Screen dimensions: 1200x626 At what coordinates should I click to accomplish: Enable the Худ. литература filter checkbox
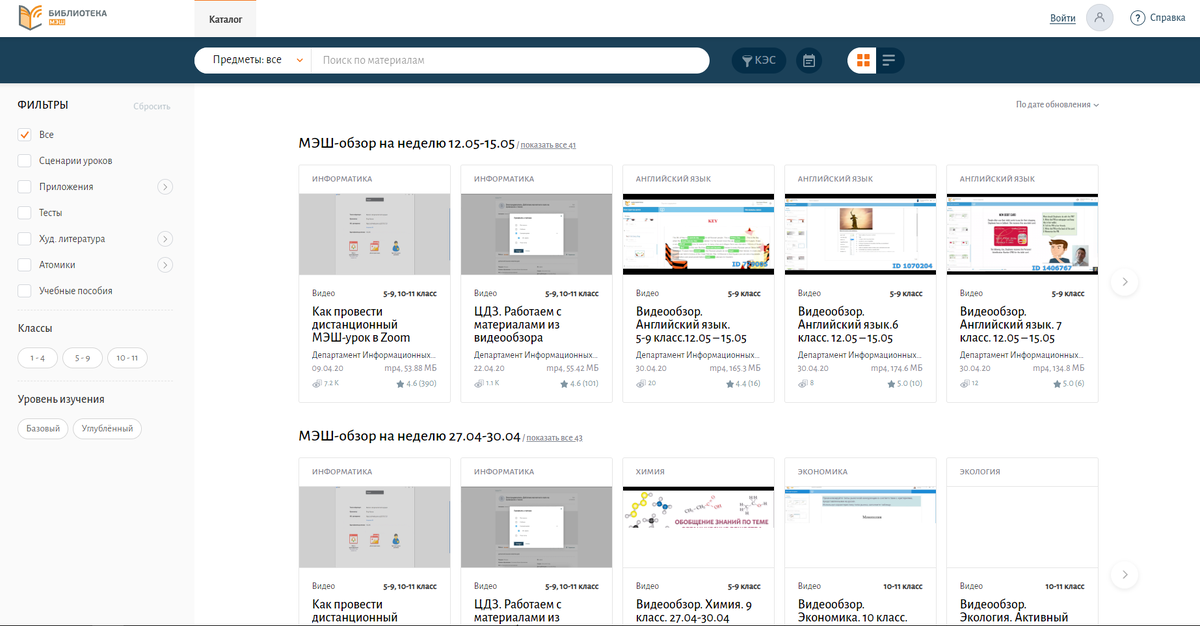[x=25, y=239]
